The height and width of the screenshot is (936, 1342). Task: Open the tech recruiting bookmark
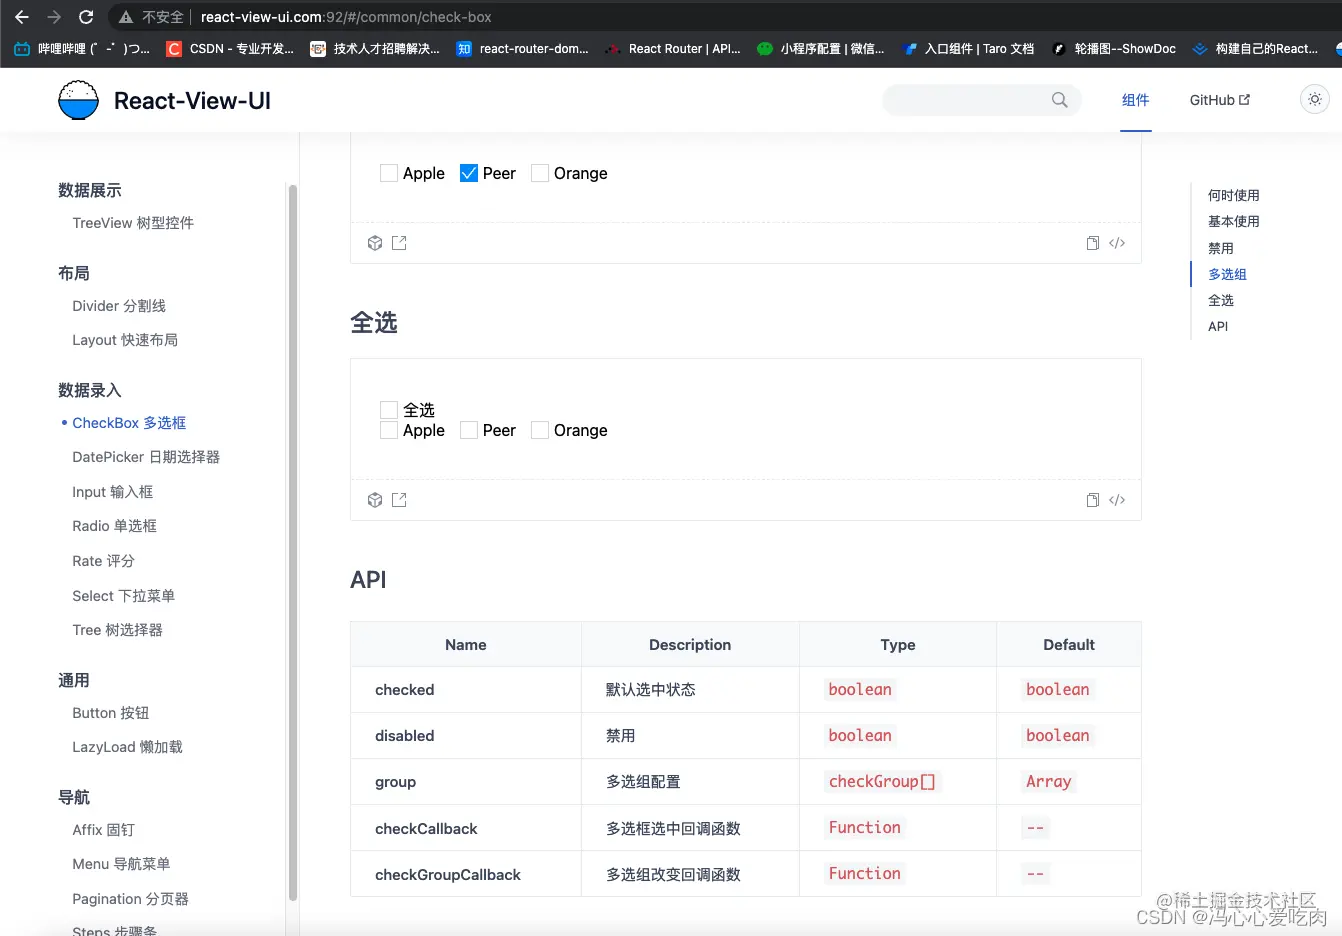coord(375,48)
